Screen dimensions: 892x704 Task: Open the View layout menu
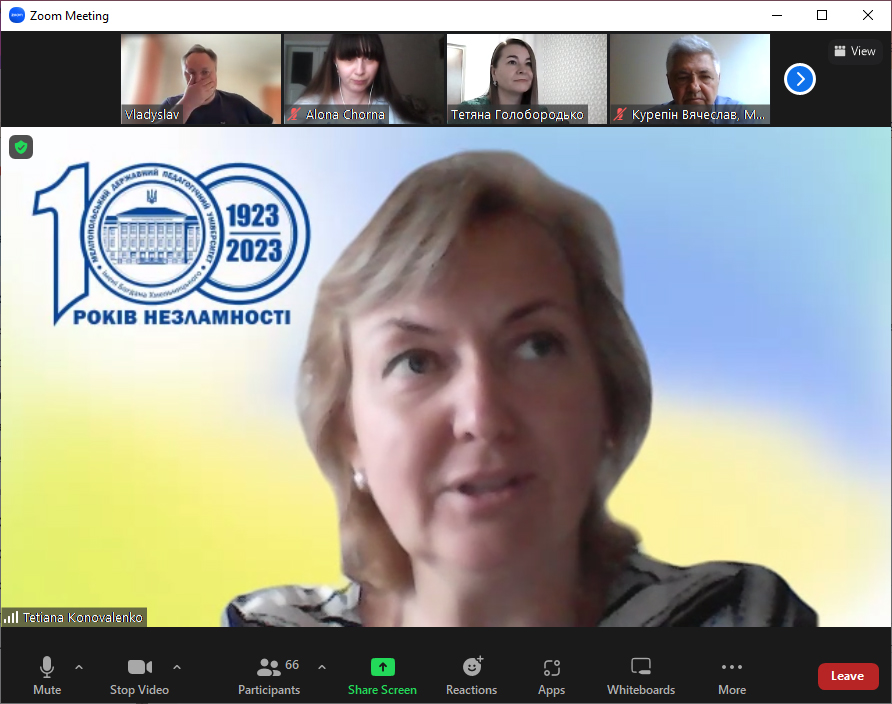(x=854, y=51)
